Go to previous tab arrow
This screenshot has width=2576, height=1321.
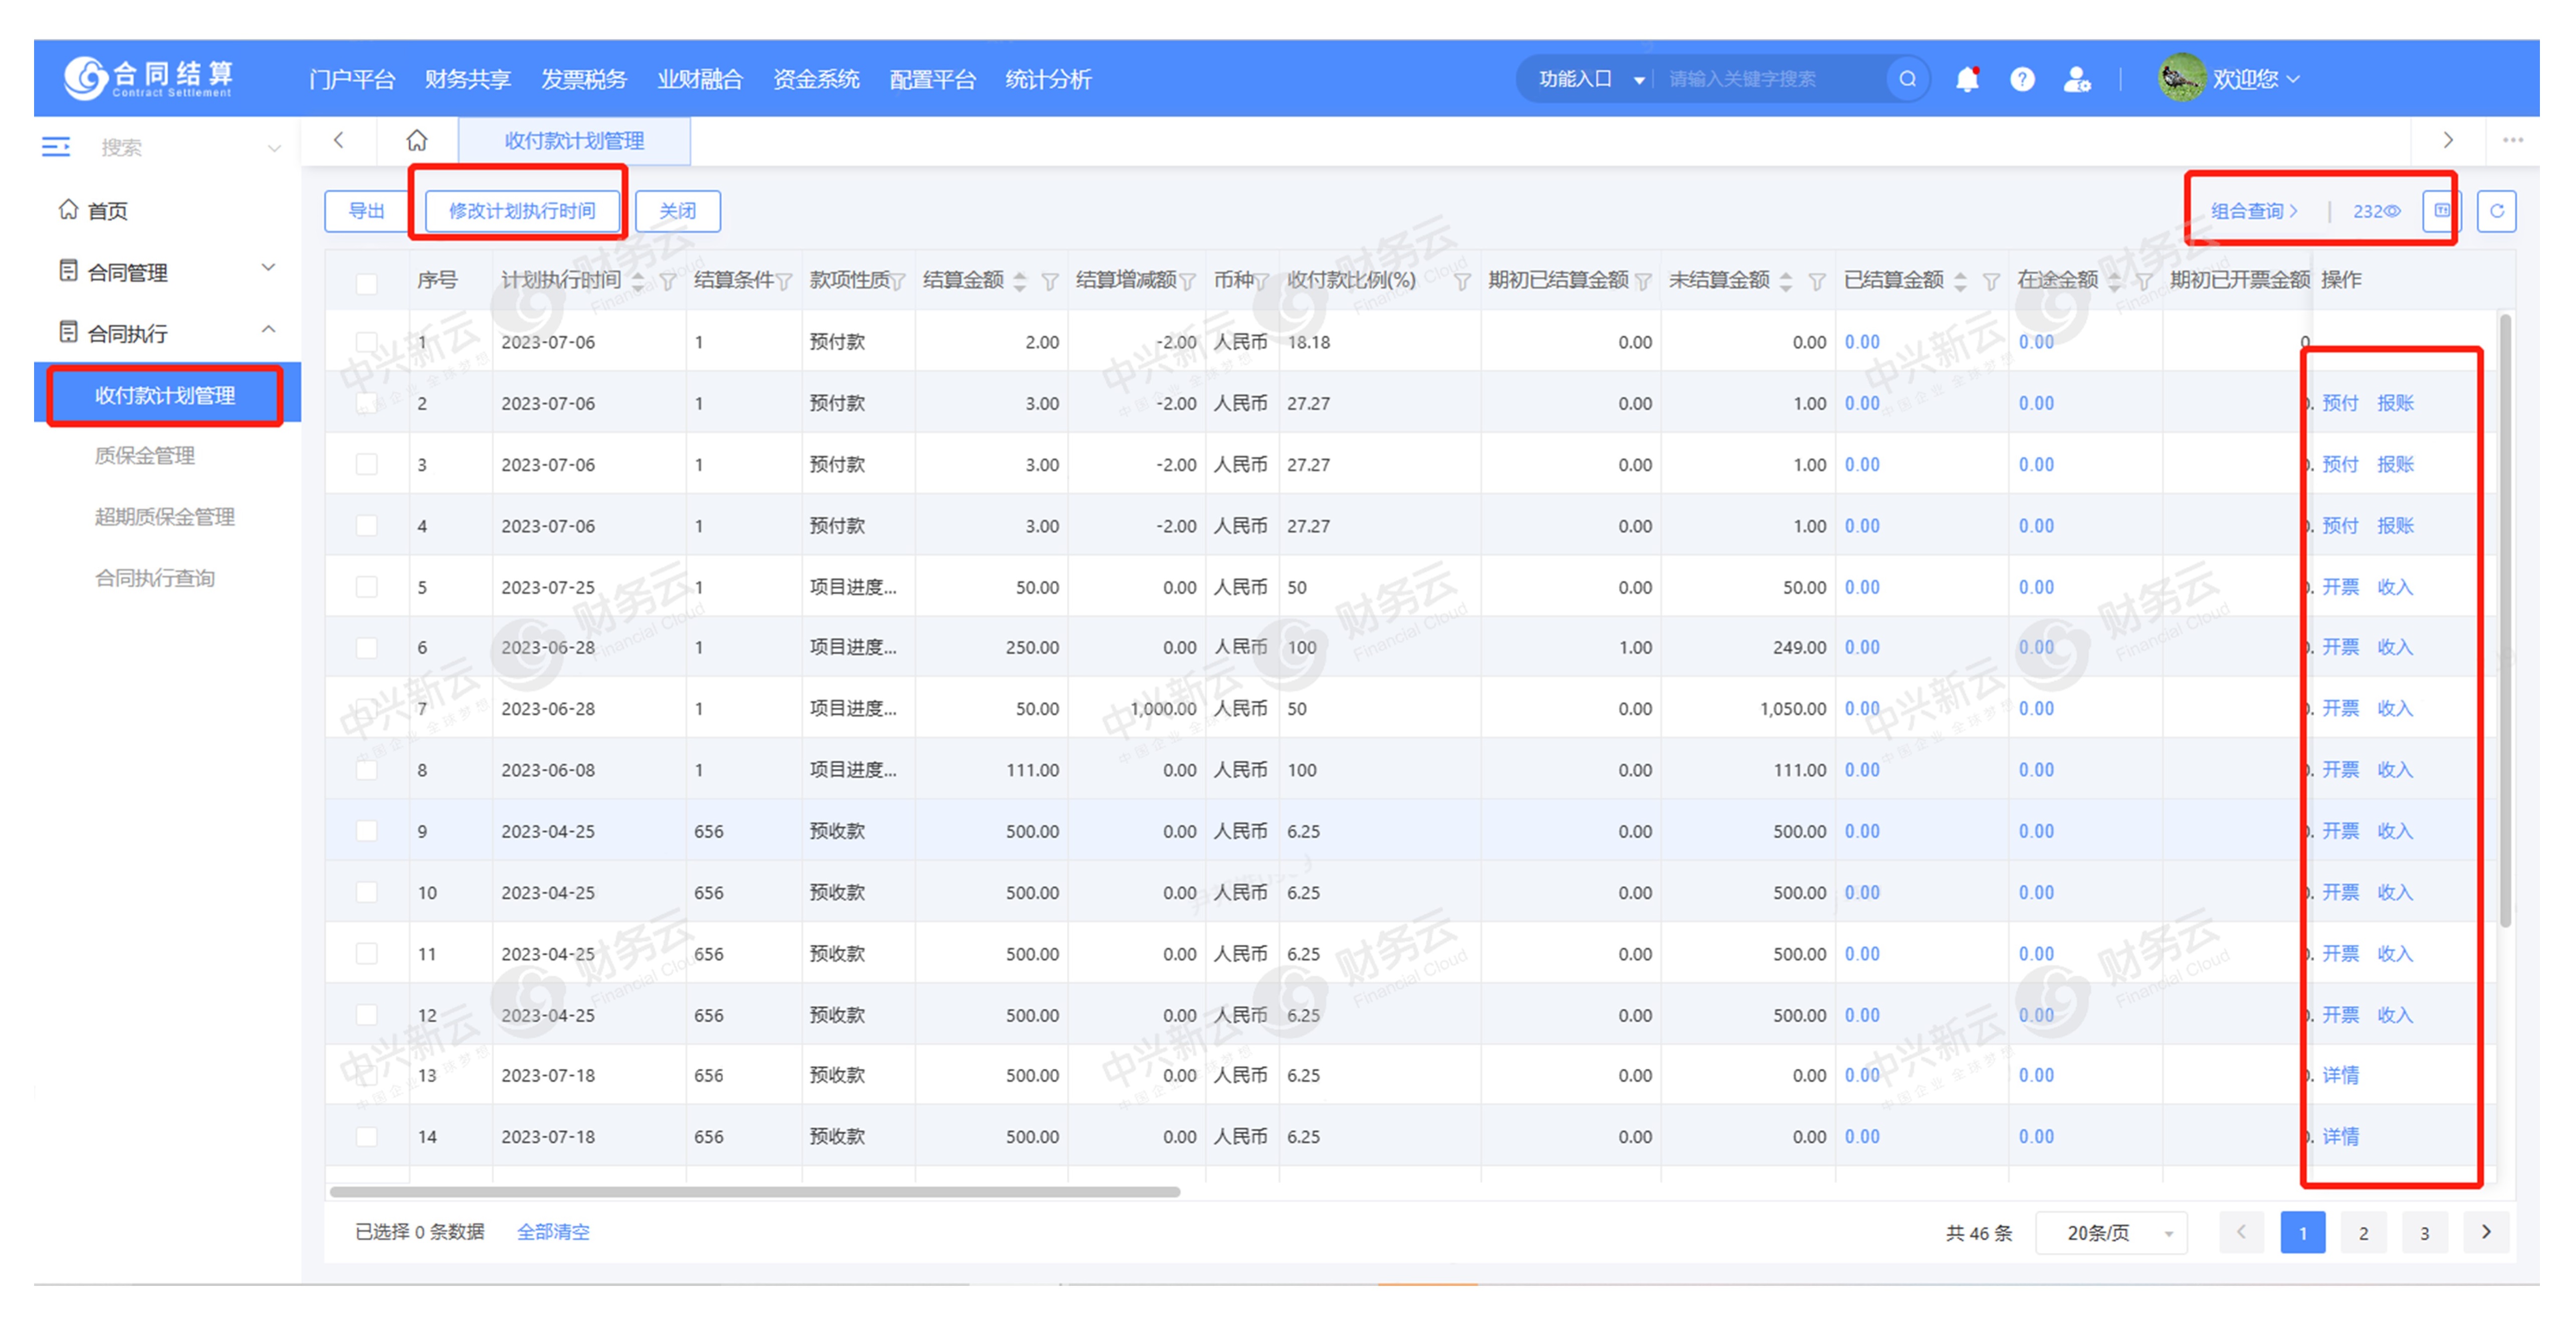tap(339, 140)
